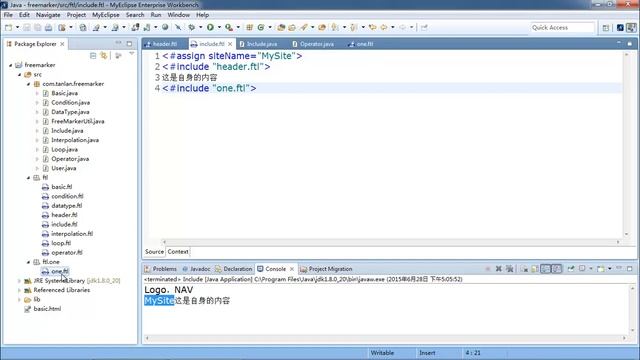This screenshot has height=360, width=640.
Task: Click Open Console icon
Action: pos(600,269)
